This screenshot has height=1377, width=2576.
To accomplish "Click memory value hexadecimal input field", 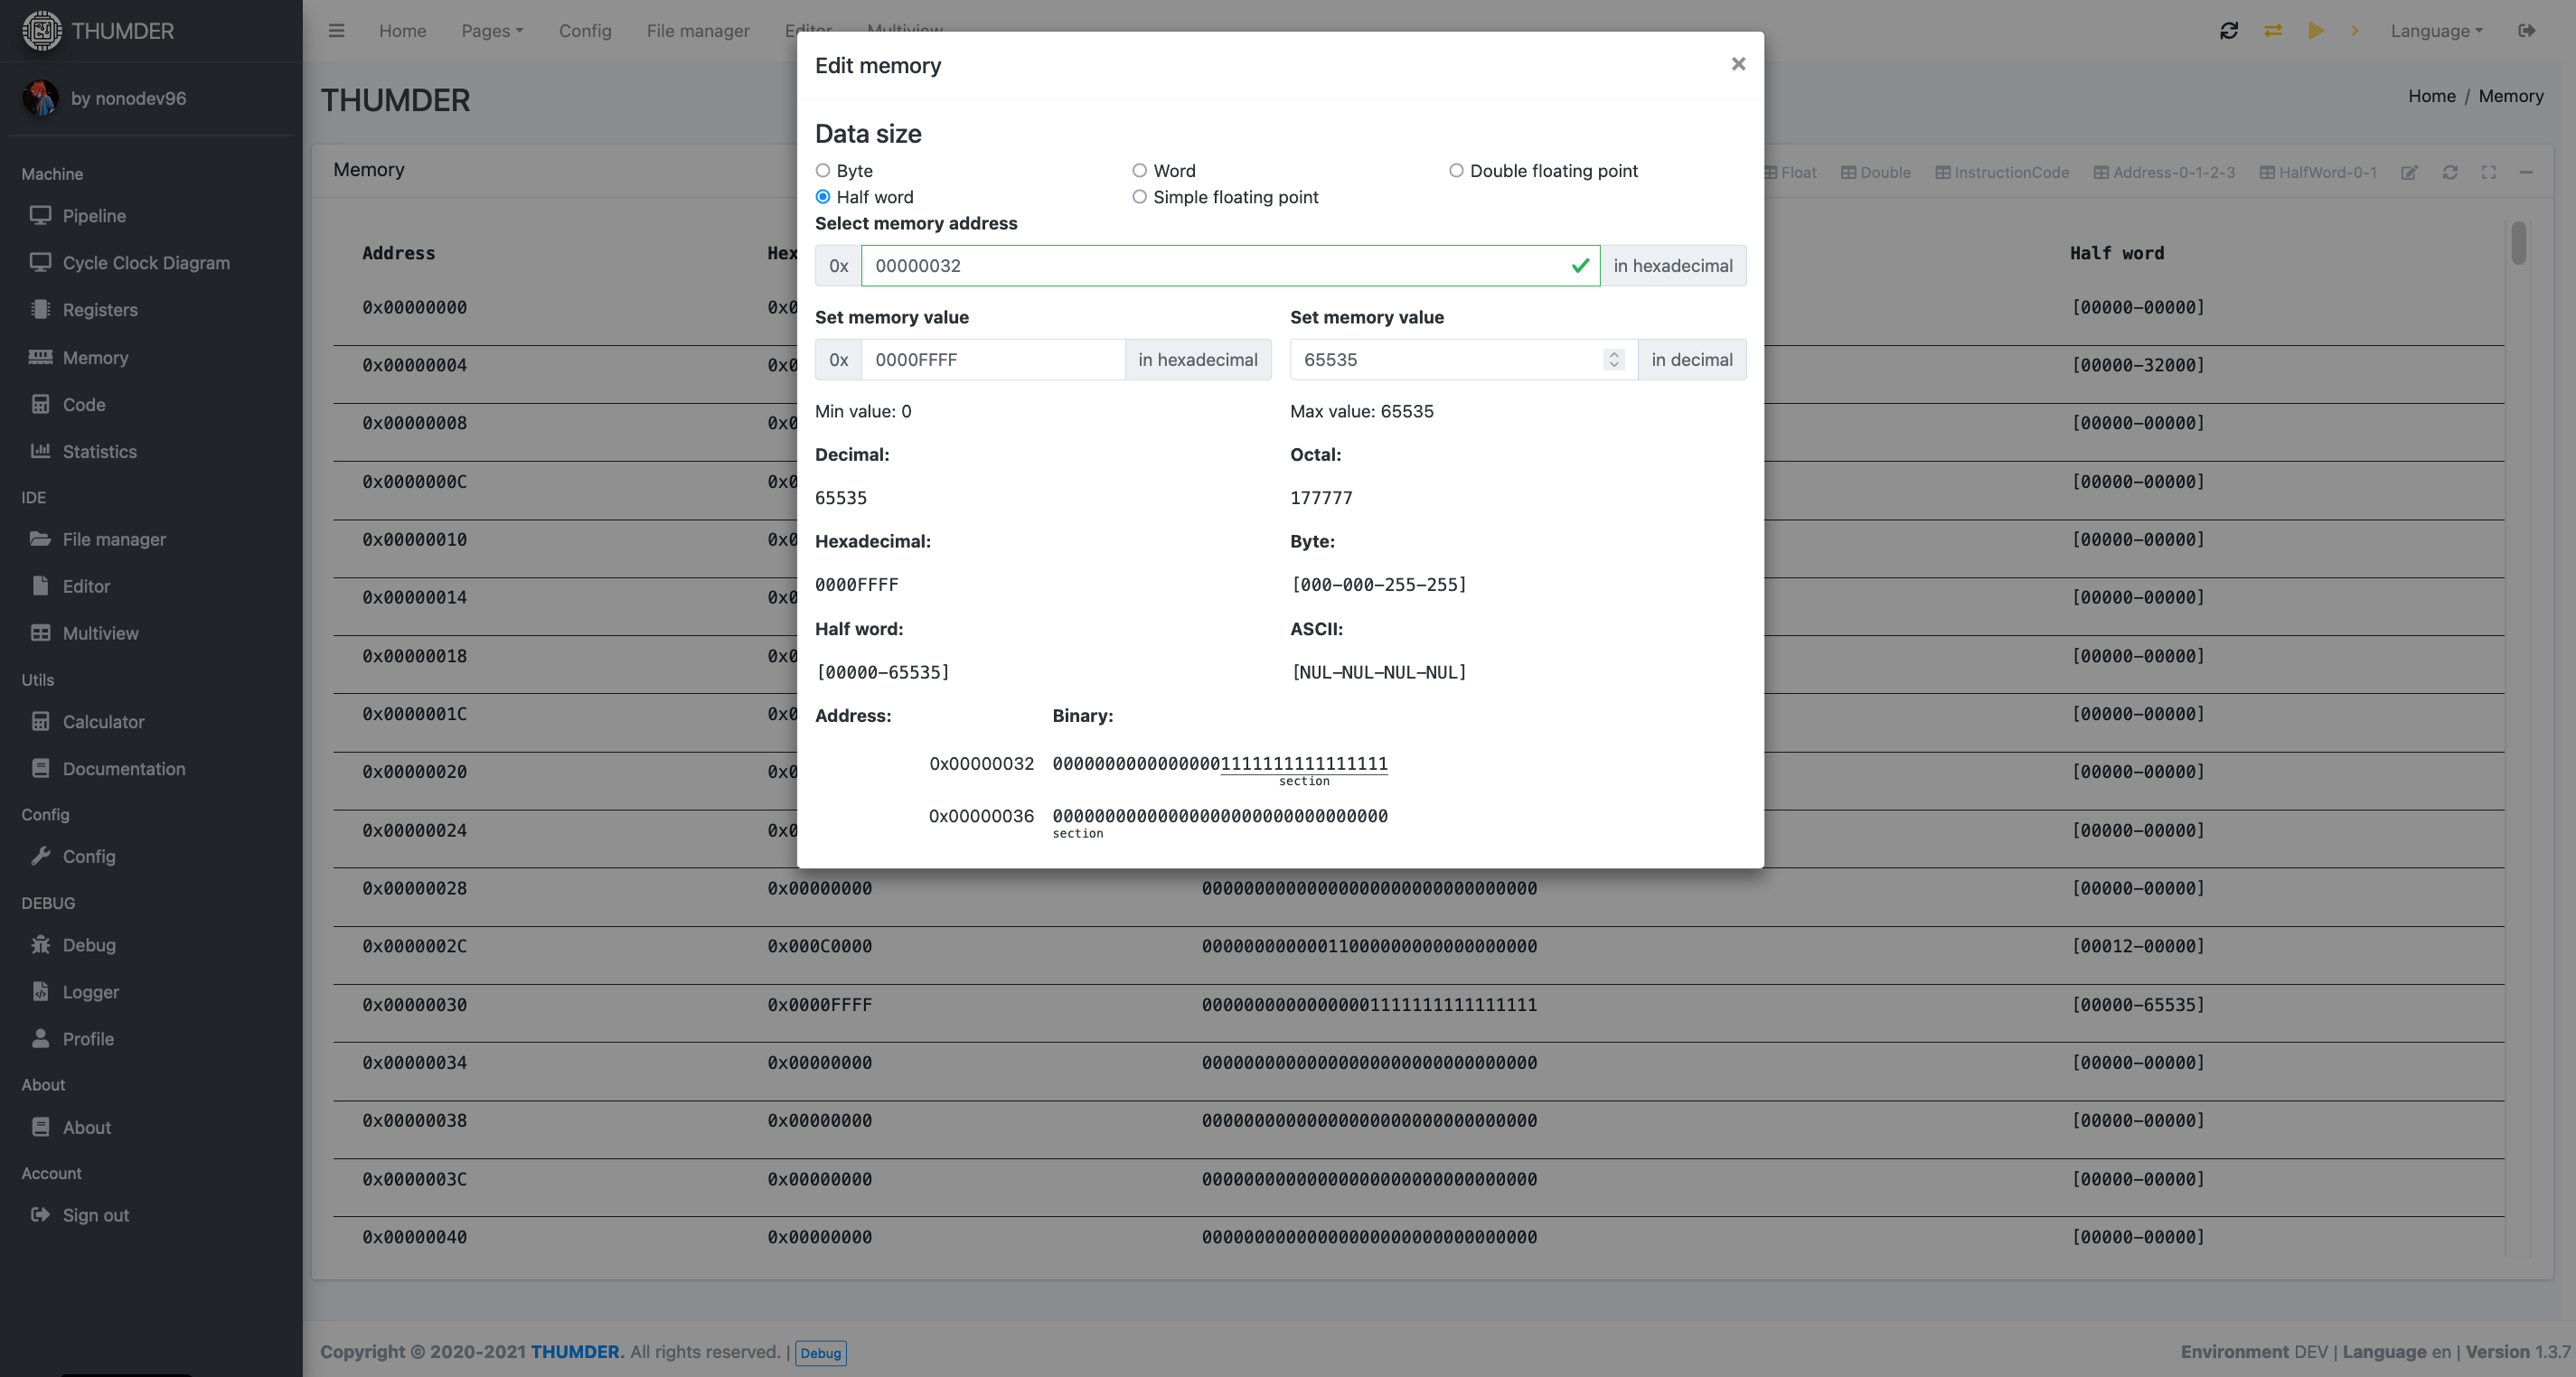I will [x=992, y=359].
